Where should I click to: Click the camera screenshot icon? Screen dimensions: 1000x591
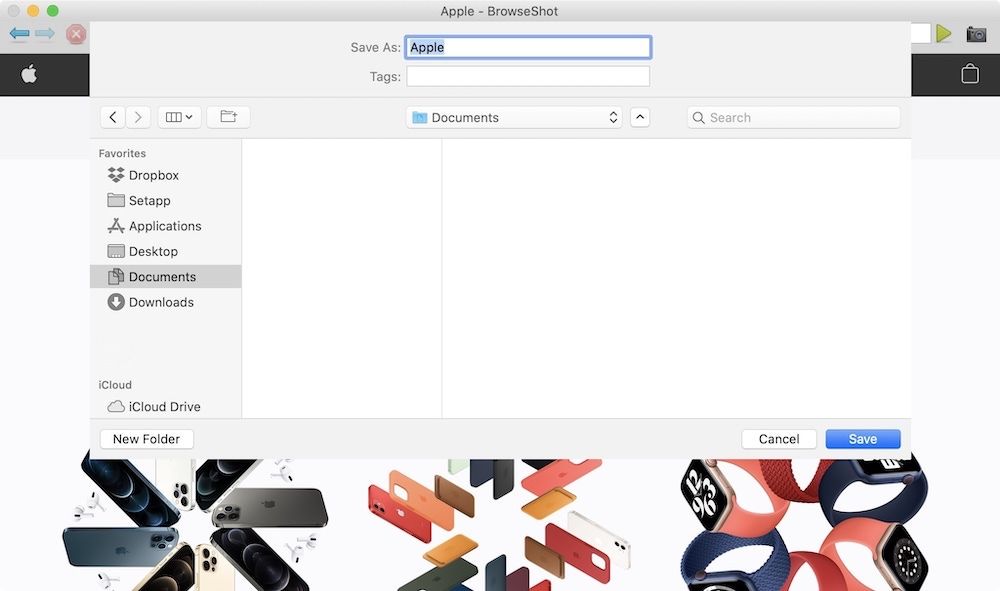click(x=976, y=34)
